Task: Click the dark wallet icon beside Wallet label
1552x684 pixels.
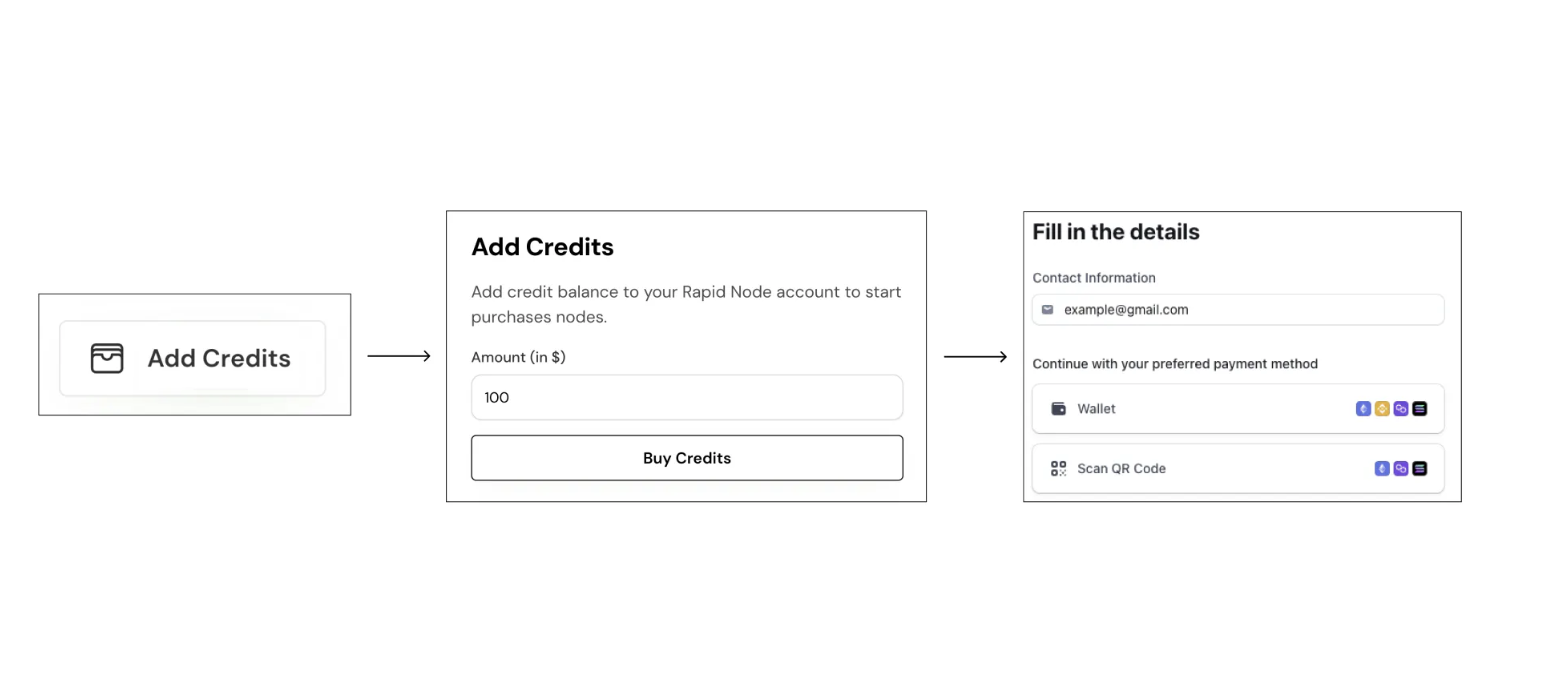Action: pyautogui.click(x=1059, y=409)
